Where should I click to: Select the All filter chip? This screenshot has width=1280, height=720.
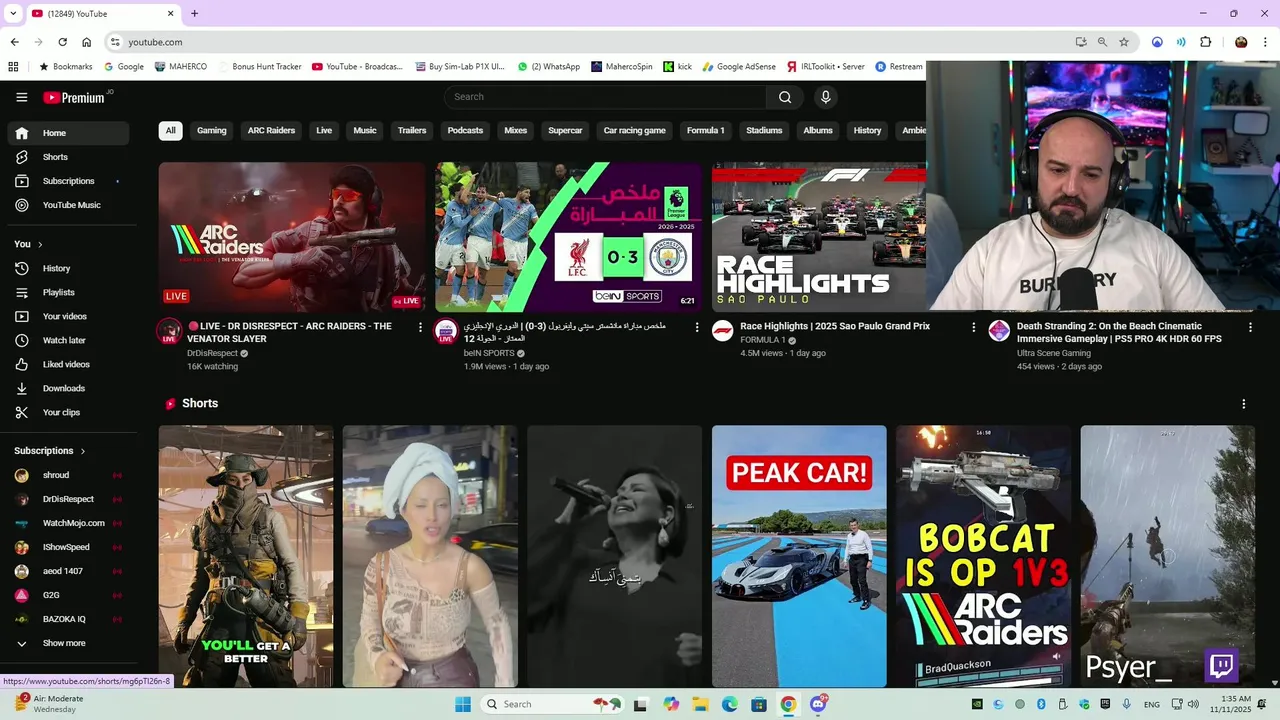pyautogui.click(x=170, y=130)
